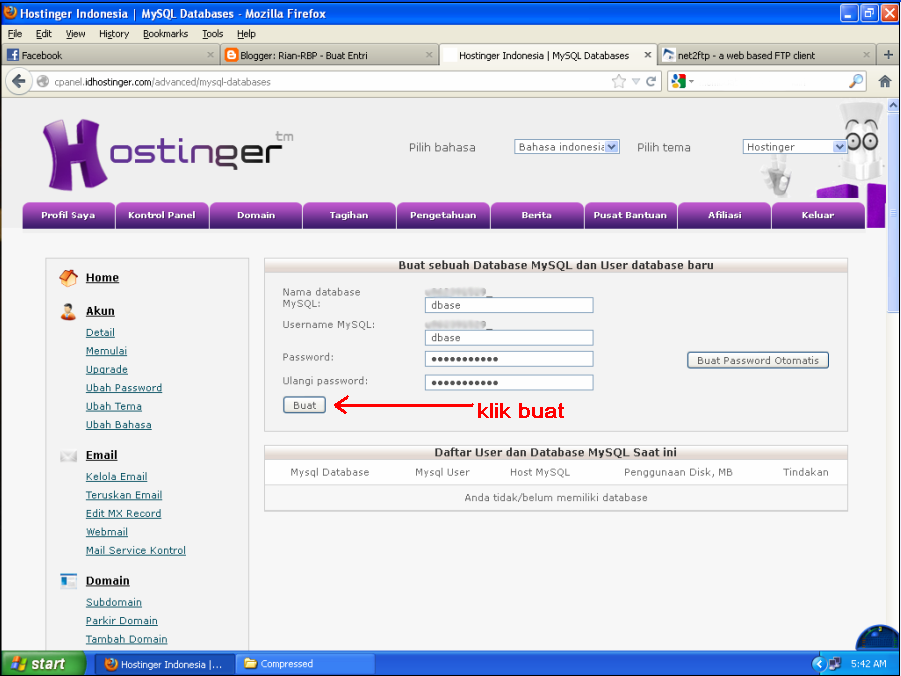Click the site identity globe icon
The image size is (901, 676).
(43, 82)
